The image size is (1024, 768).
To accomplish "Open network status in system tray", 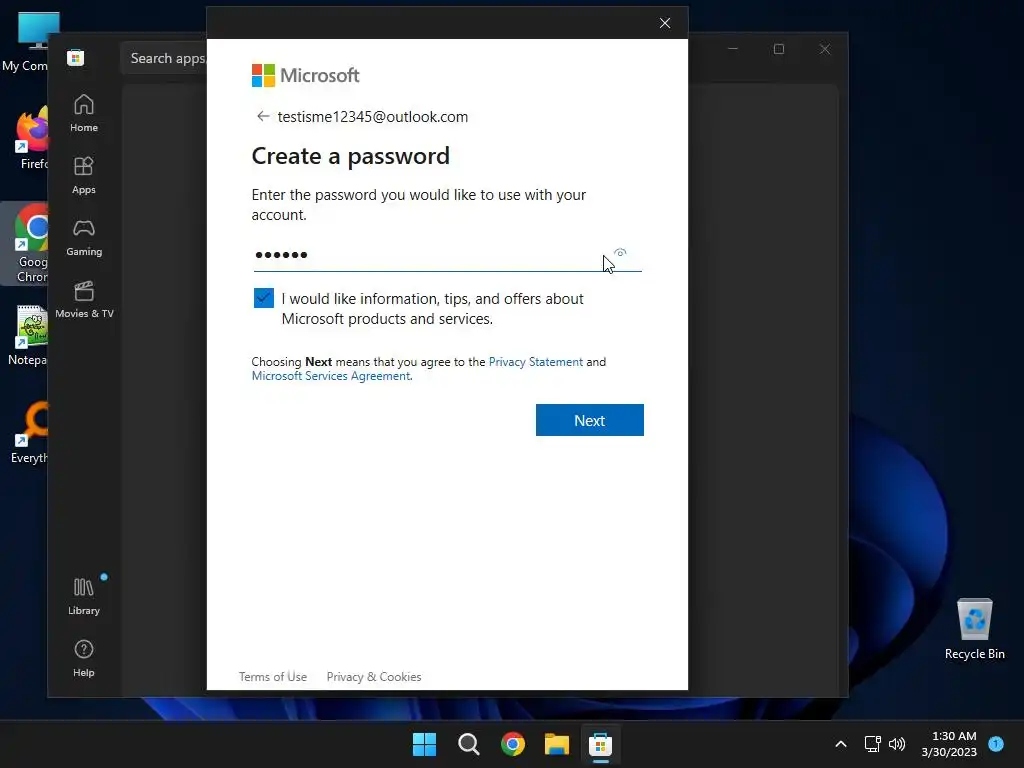I will click(x=872, y=744).
